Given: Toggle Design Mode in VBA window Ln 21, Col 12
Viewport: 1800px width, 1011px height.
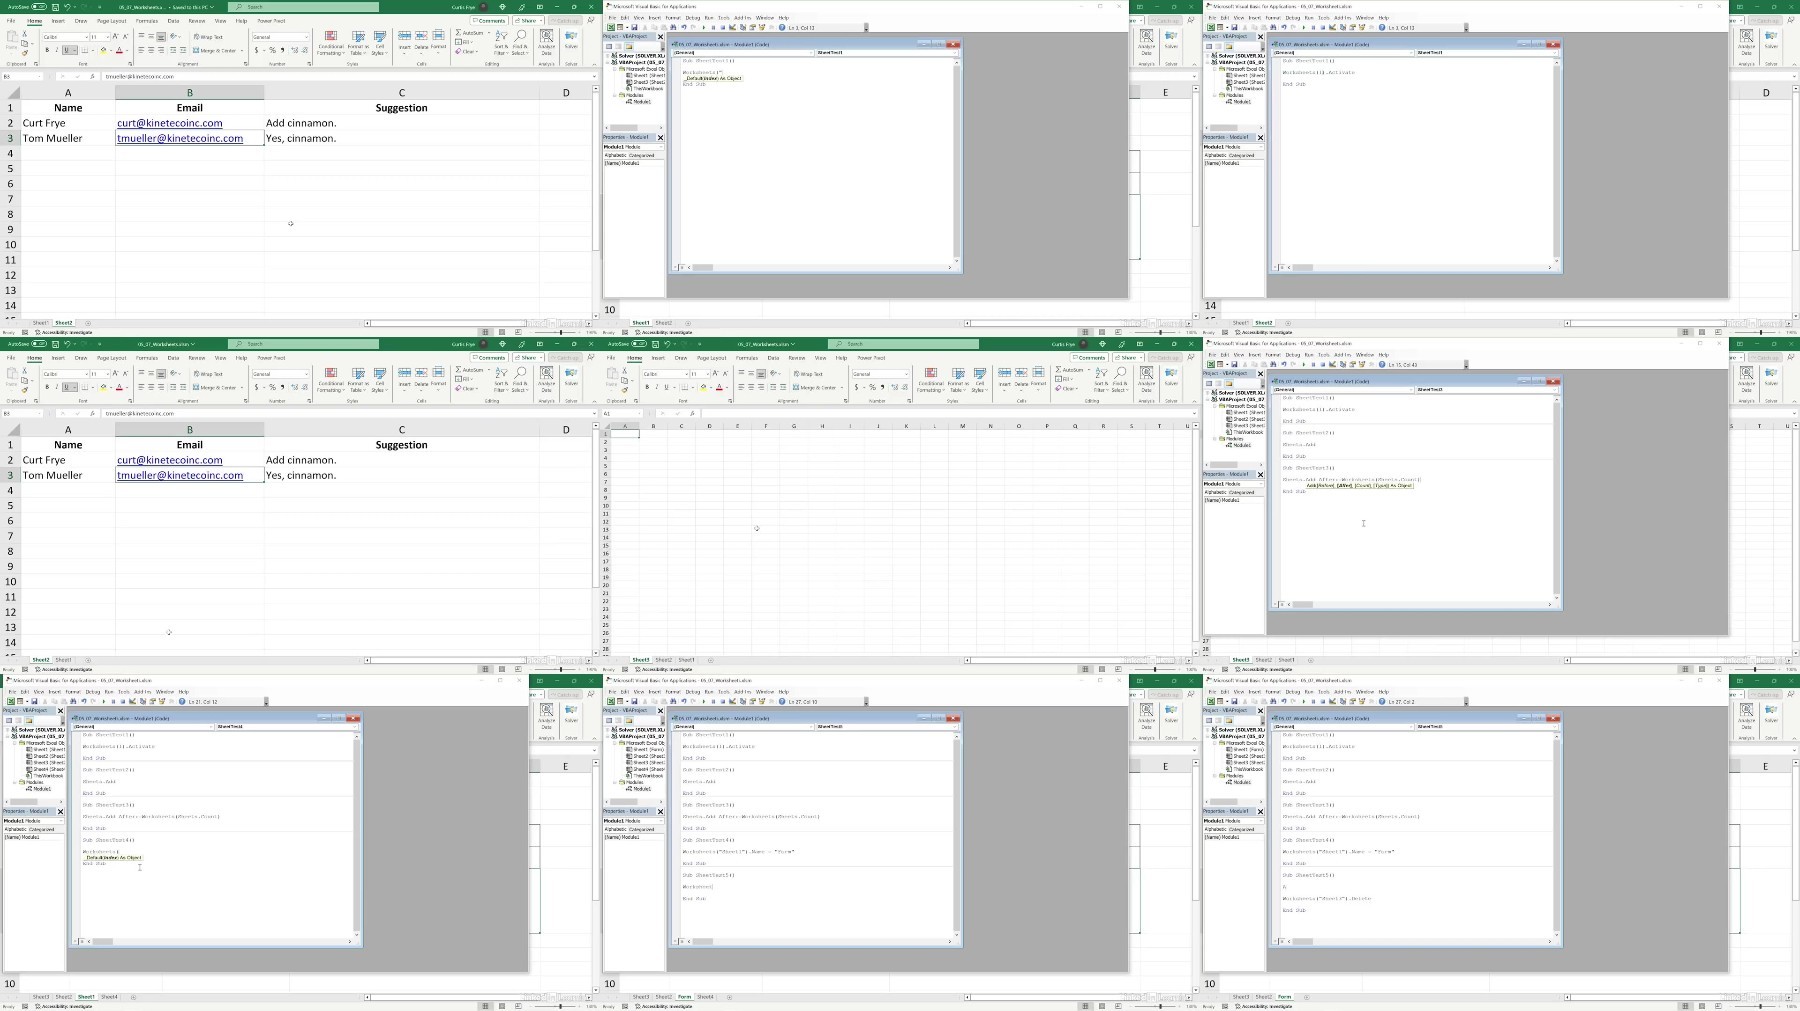Looking at the screenshot, I should 132,702.
